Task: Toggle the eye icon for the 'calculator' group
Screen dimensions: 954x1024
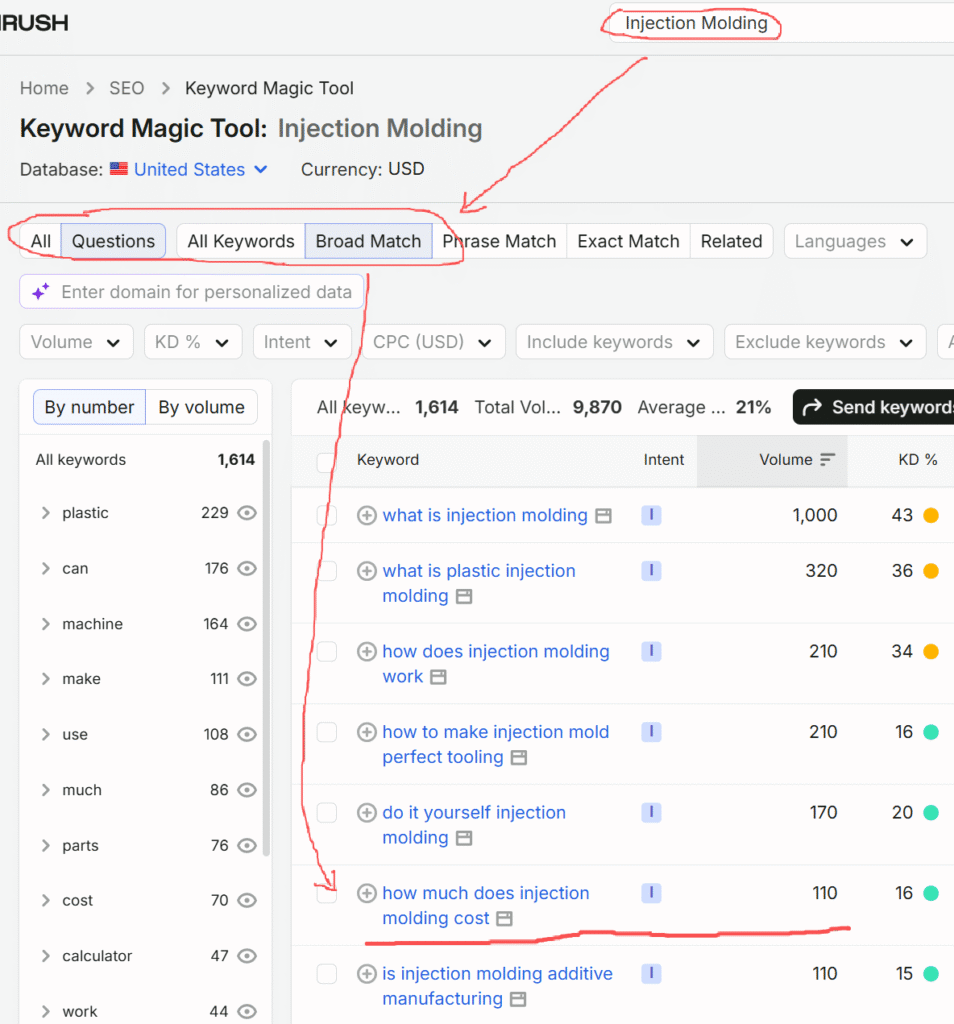Action: click(247, 955)
